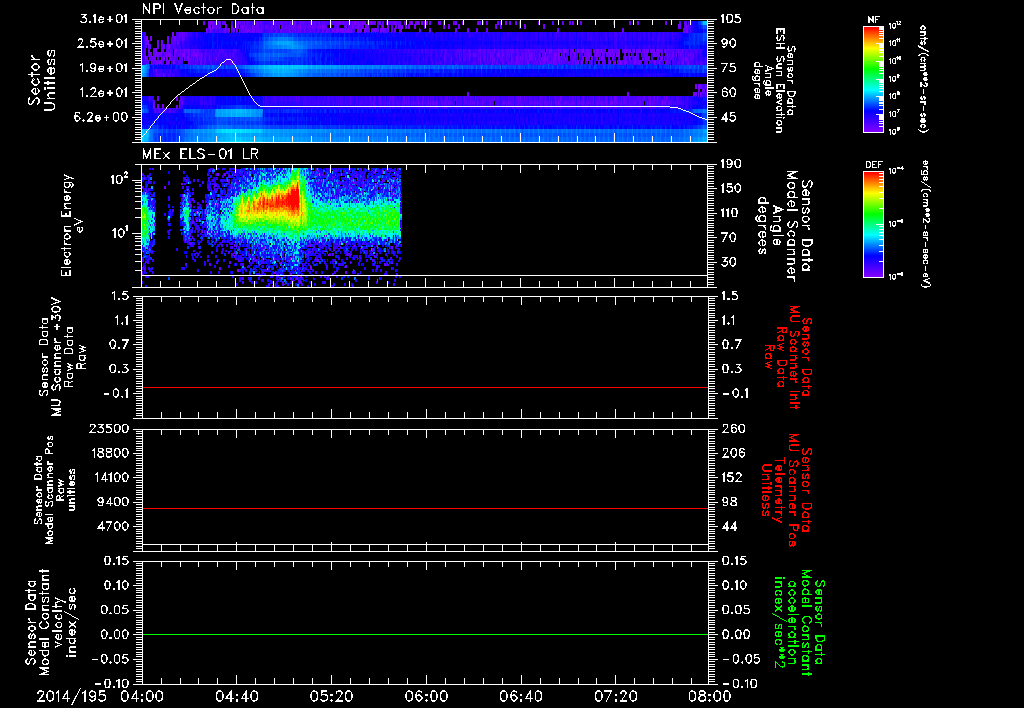Click the red MU Scanner Pos Telemetry label

786,490
